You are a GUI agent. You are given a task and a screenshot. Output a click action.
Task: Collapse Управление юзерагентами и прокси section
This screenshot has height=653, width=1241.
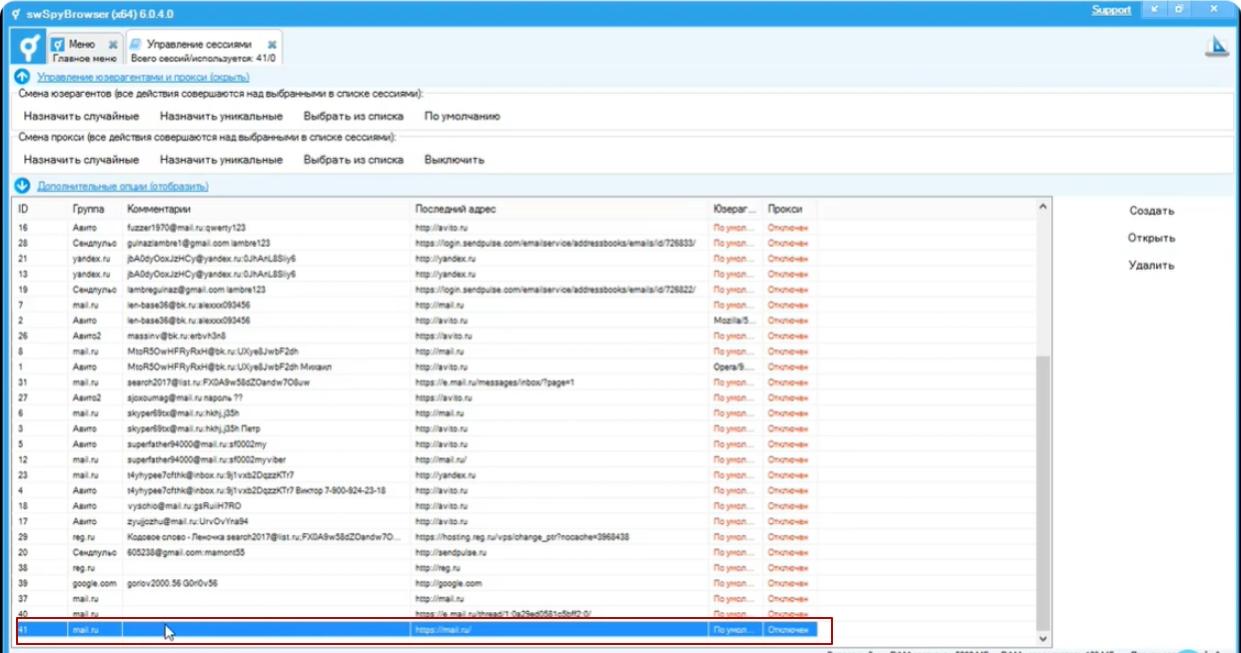coord(143,77)
